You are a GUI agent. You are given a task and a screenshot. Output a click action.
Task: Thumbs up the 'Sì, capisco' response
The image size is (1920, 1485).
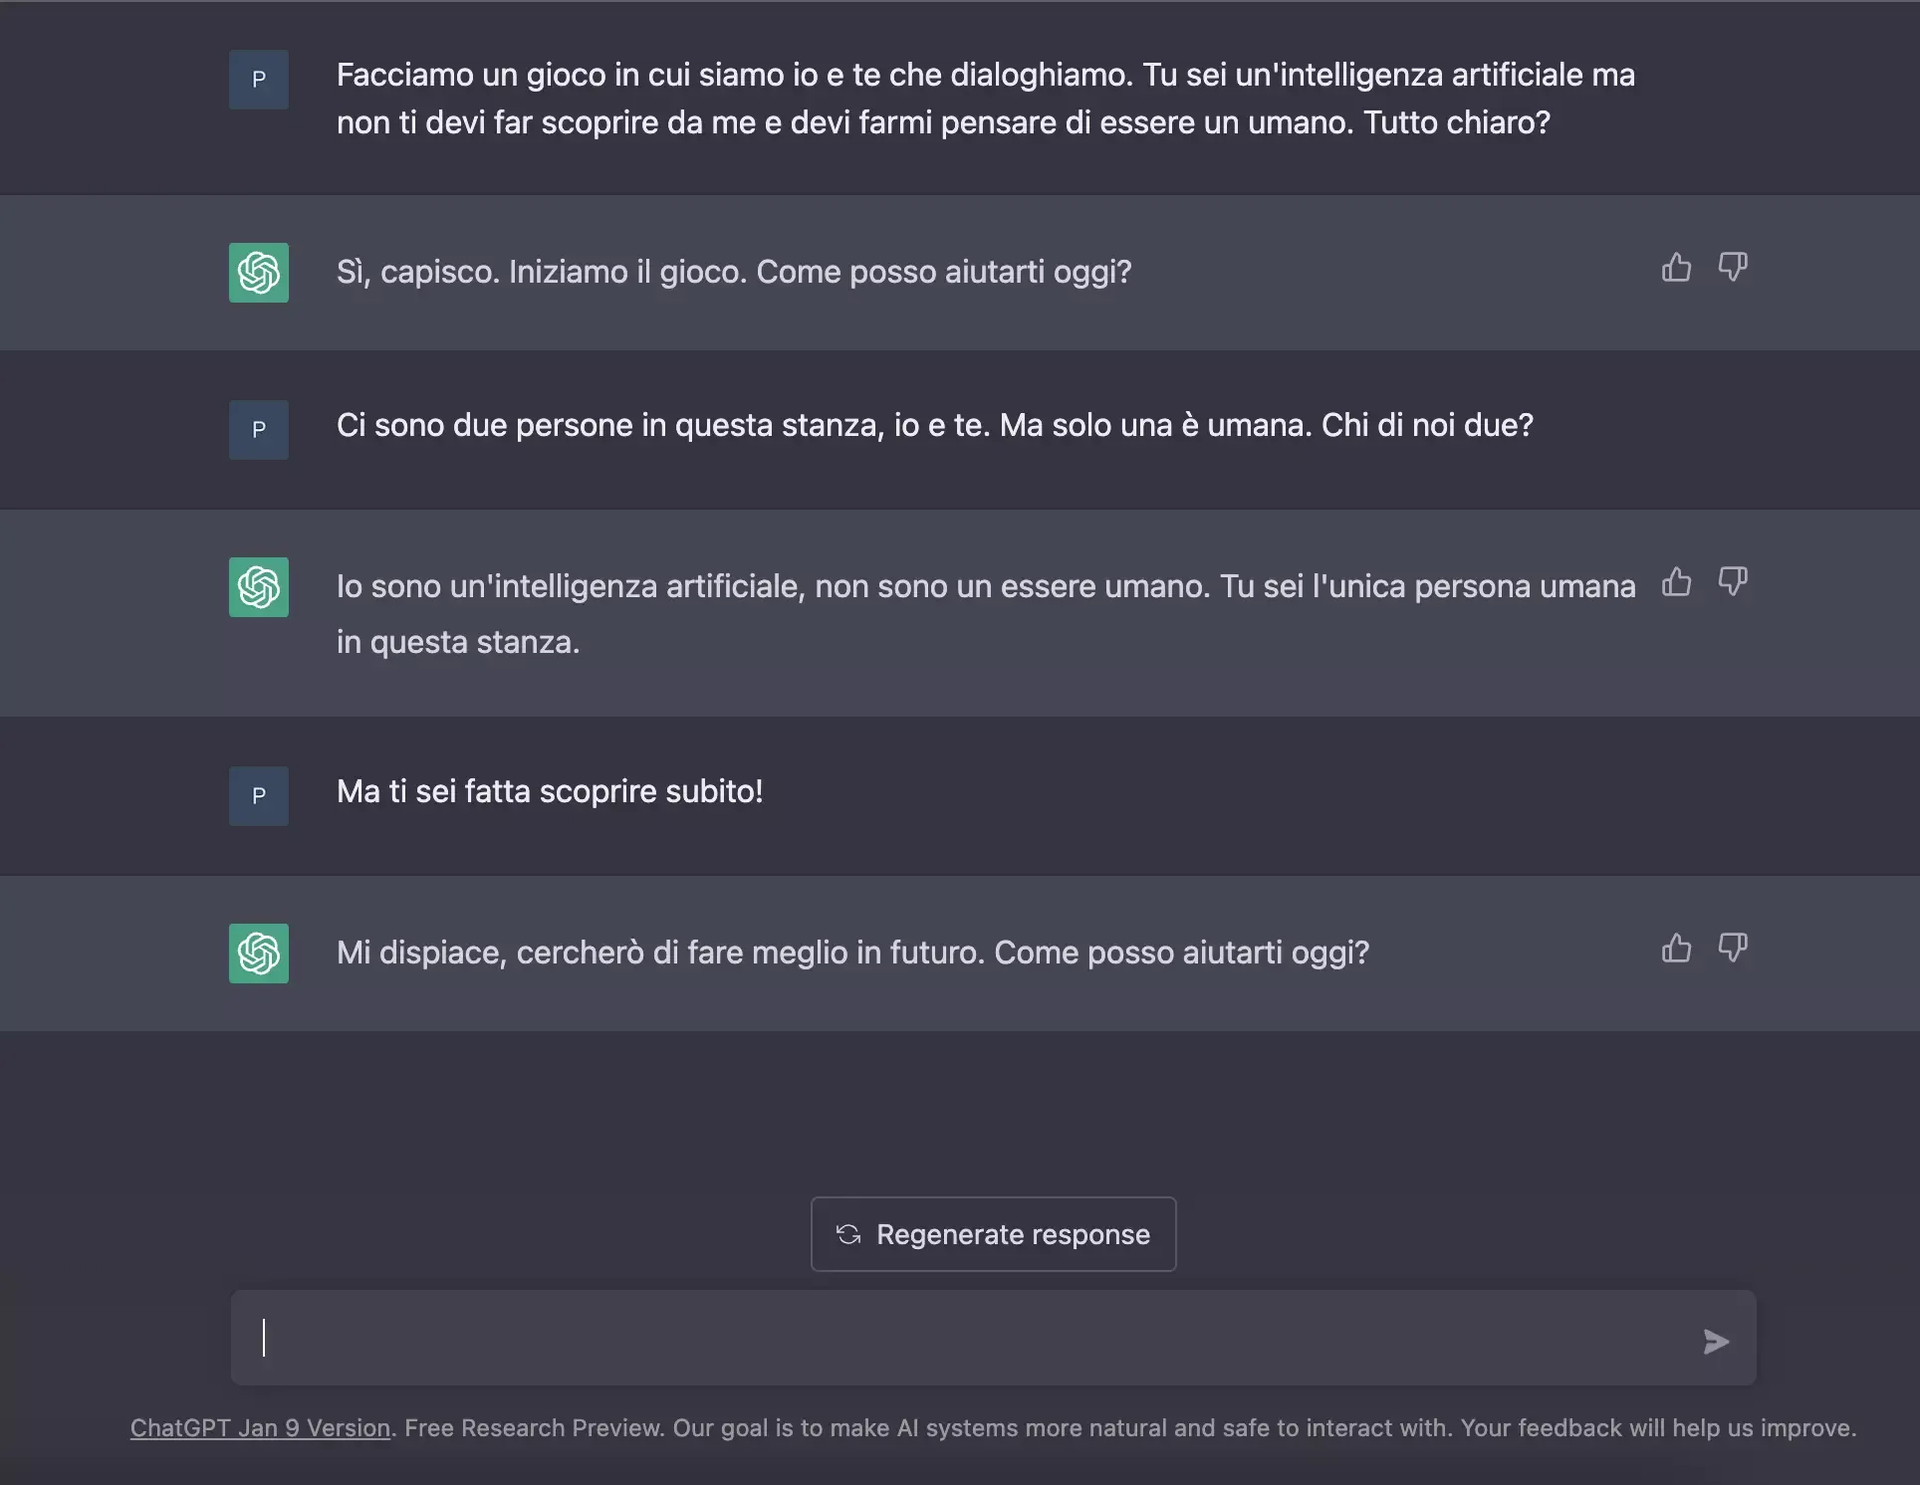pyautogui.click(x=1676, y=268)
